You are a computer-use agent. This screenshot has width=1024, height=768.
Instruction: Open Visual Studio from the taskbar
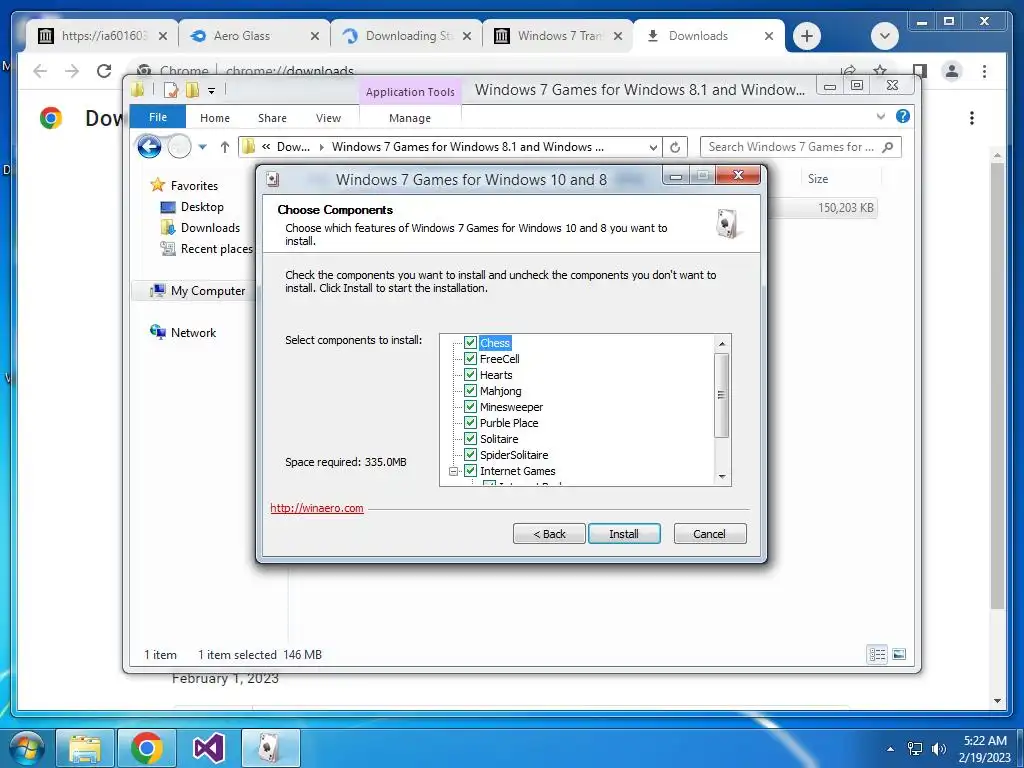click(x=209, y=748)
